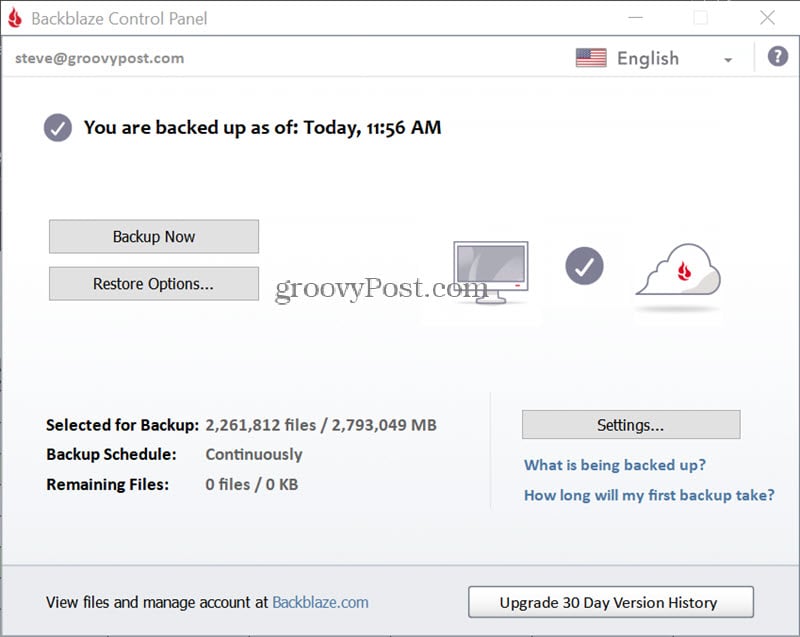Screen dimensions: 800x637
Task: Click Upgrade 30 Day Version History
Action: [x=610, y=603]
